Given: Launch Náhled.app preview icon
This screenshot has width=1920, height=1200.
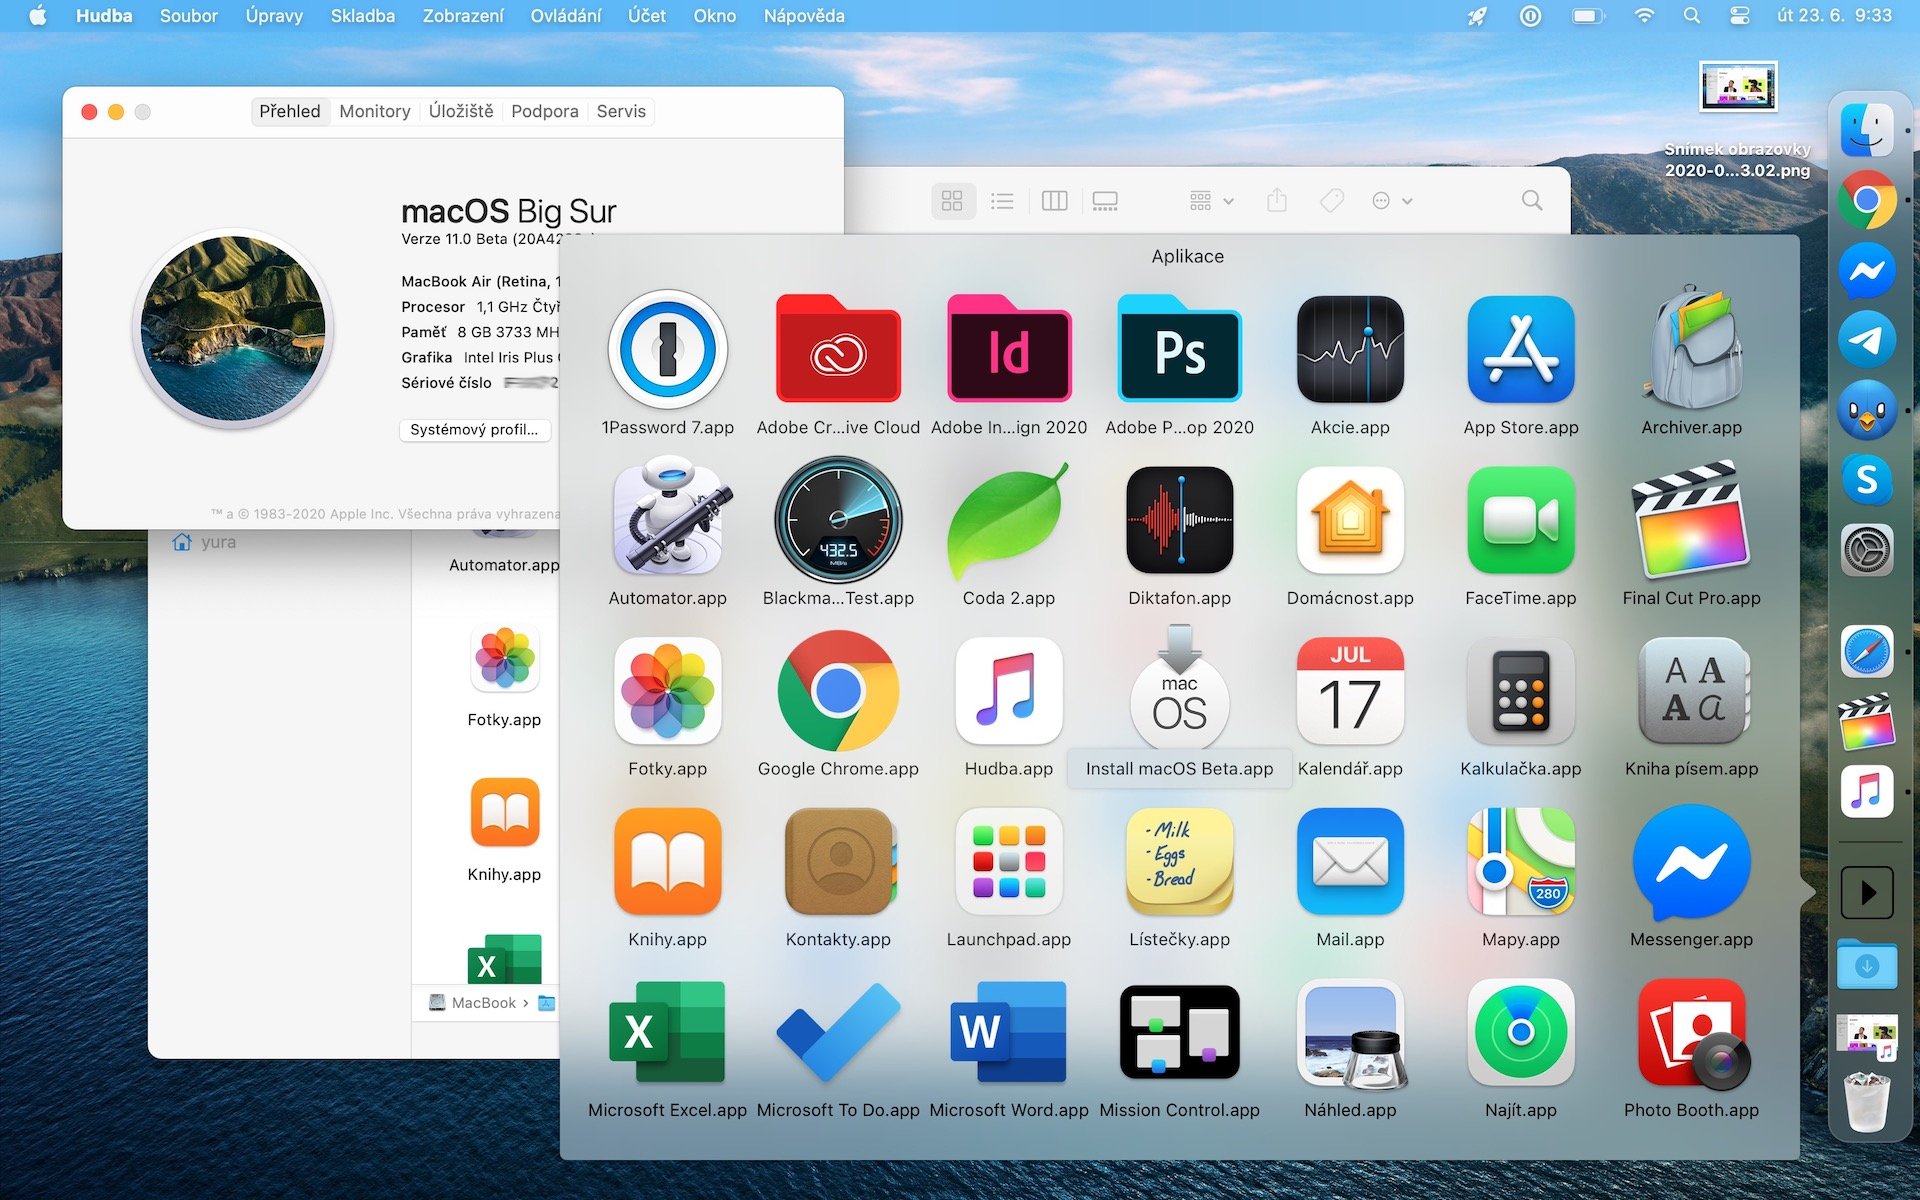Looking at the screenshot, I should 1350,1034.
